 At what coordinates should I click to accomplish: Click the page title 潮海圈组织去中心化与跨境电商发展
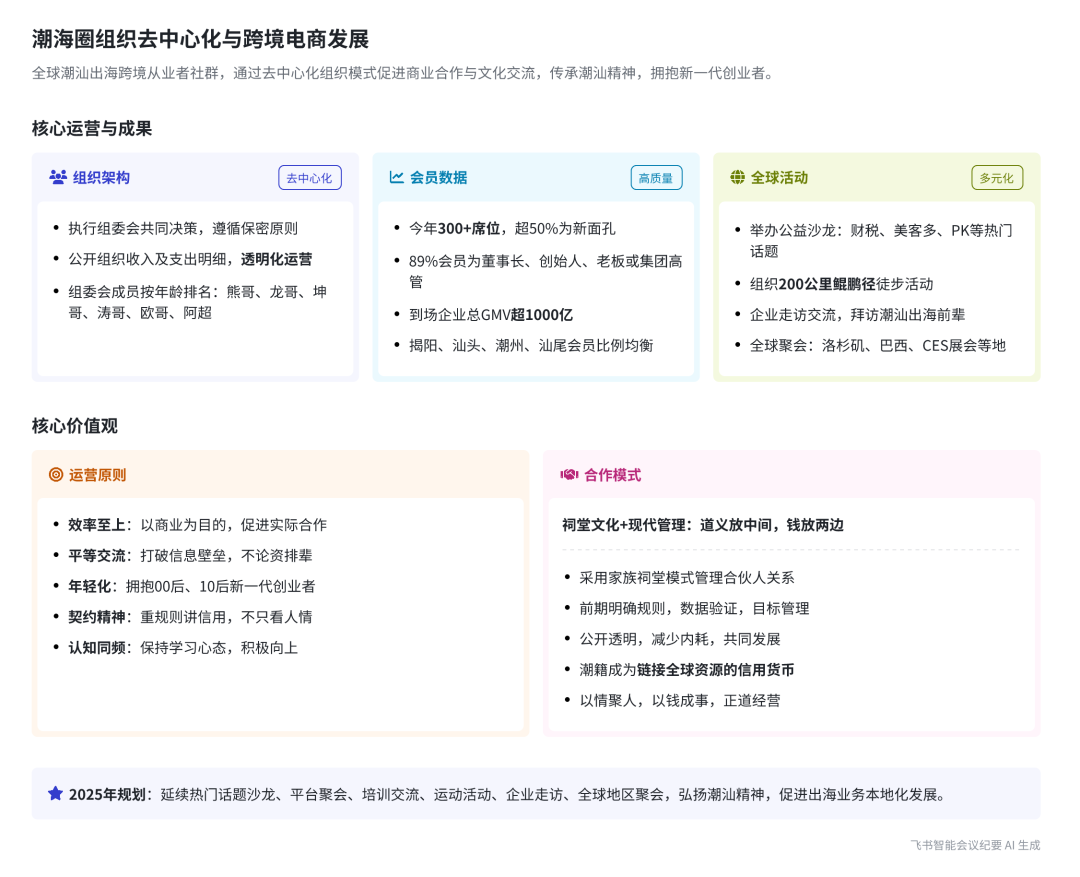(200, 39)
